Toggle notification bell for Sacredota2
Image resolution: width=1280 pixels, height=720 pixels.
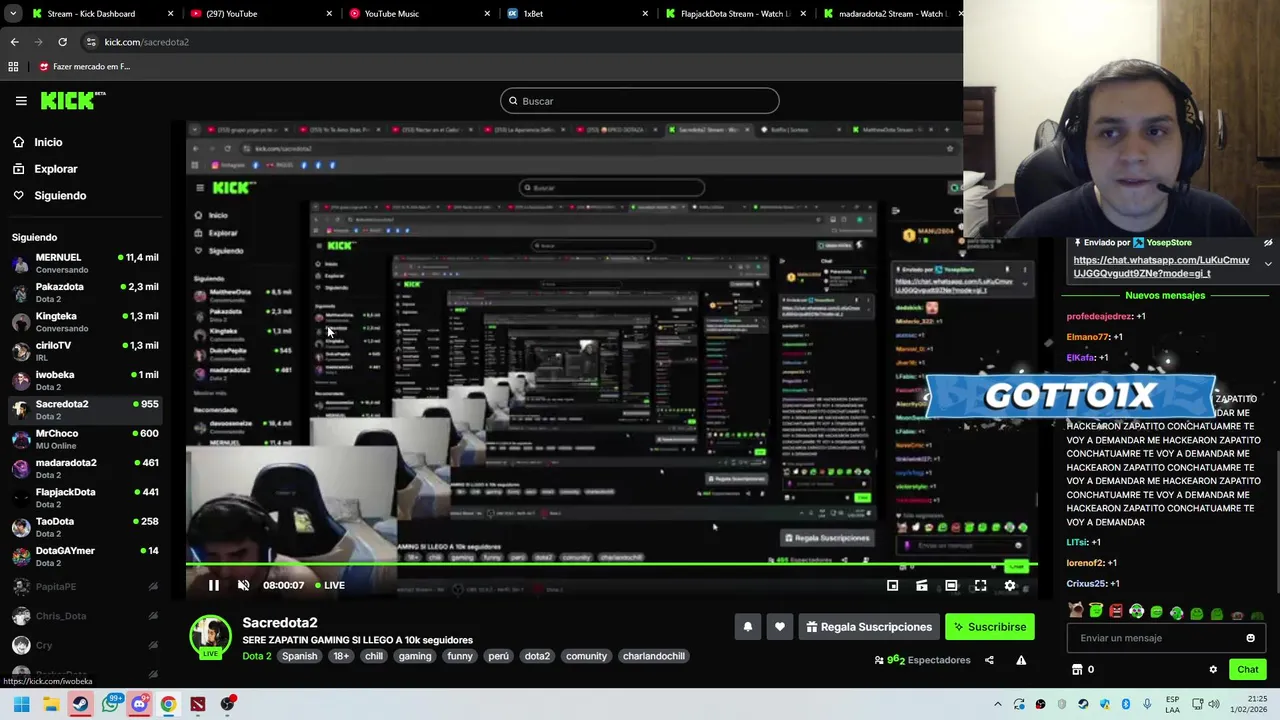coord(747,627)
